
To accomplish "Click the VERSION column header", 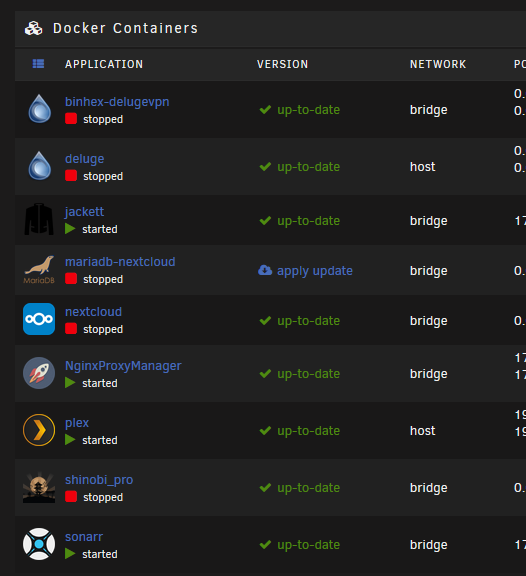I will coord(282,64).
